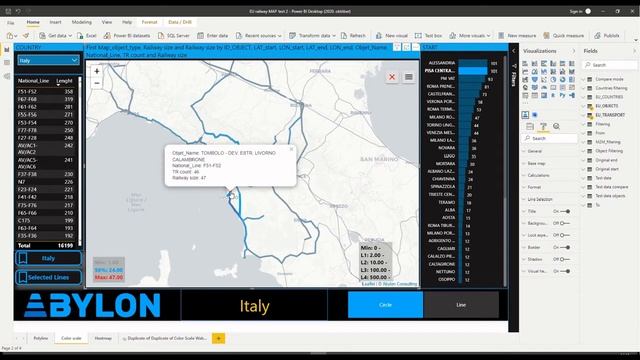Click the Undo icon in title bar
This screenshot has height=360, width=640.
(x=18, y=11)
